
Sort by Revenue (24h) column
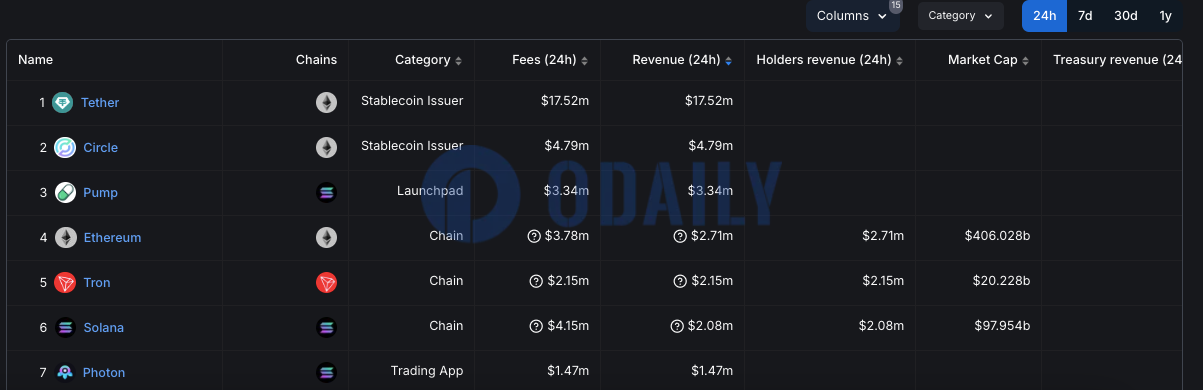[x=682, y=60]
